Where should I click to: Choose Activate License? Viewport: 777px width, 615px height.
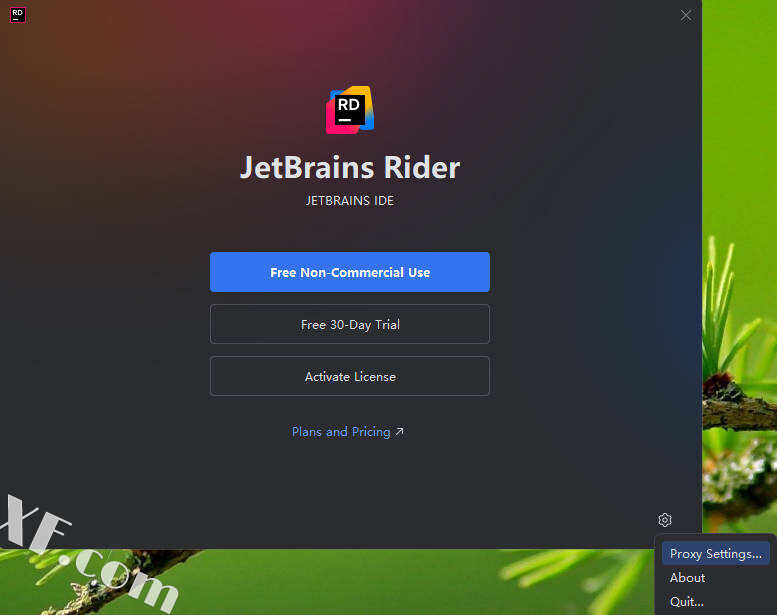[x=350, y=376]
